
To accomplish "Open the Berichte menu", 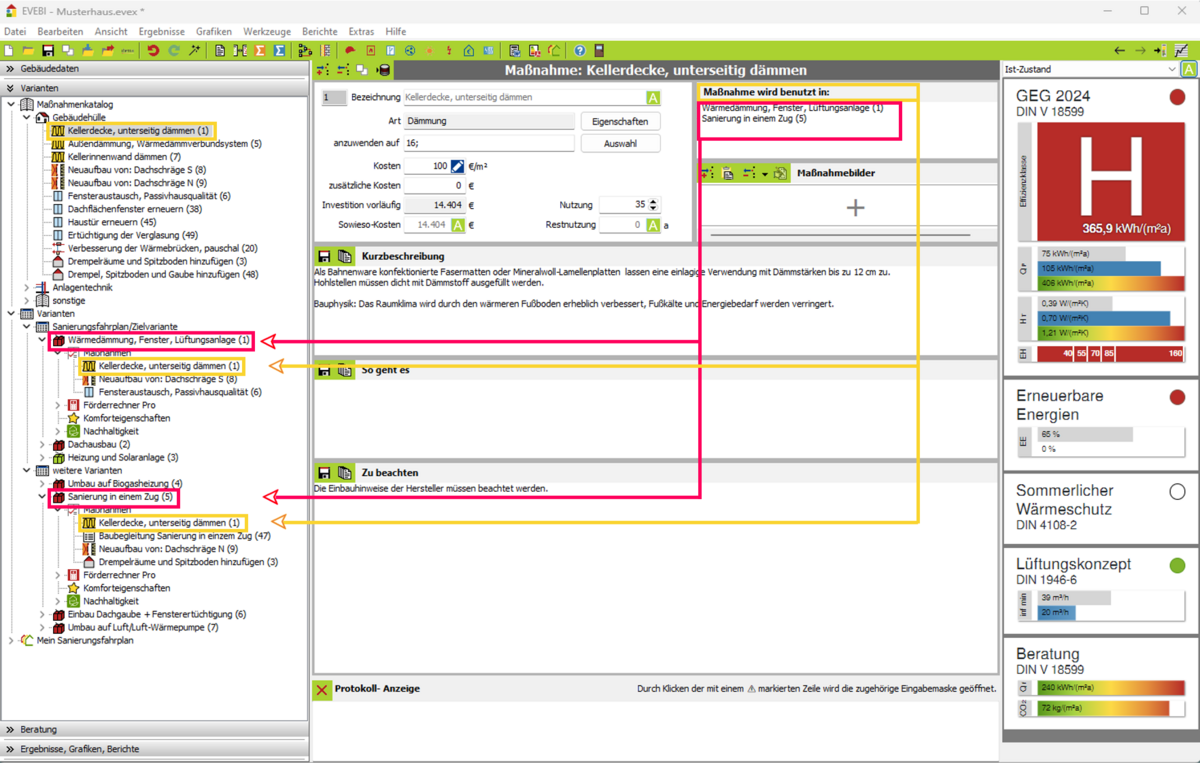I will coord(319,32).
